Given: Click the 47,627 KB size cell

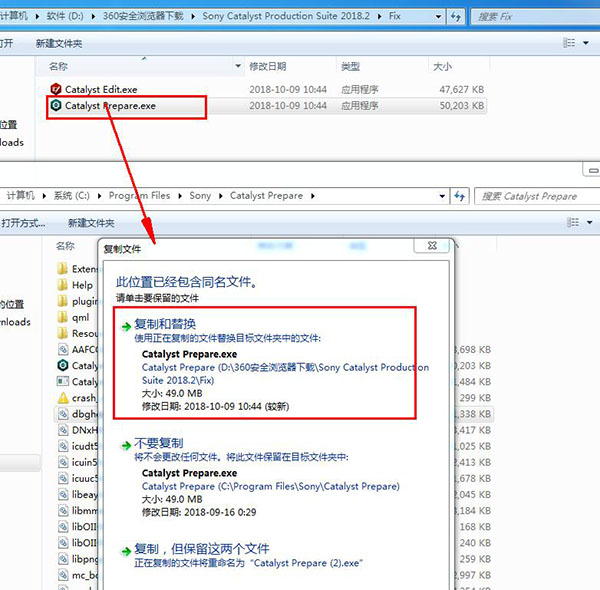Looking at the screenshot, I should (461, 90).
